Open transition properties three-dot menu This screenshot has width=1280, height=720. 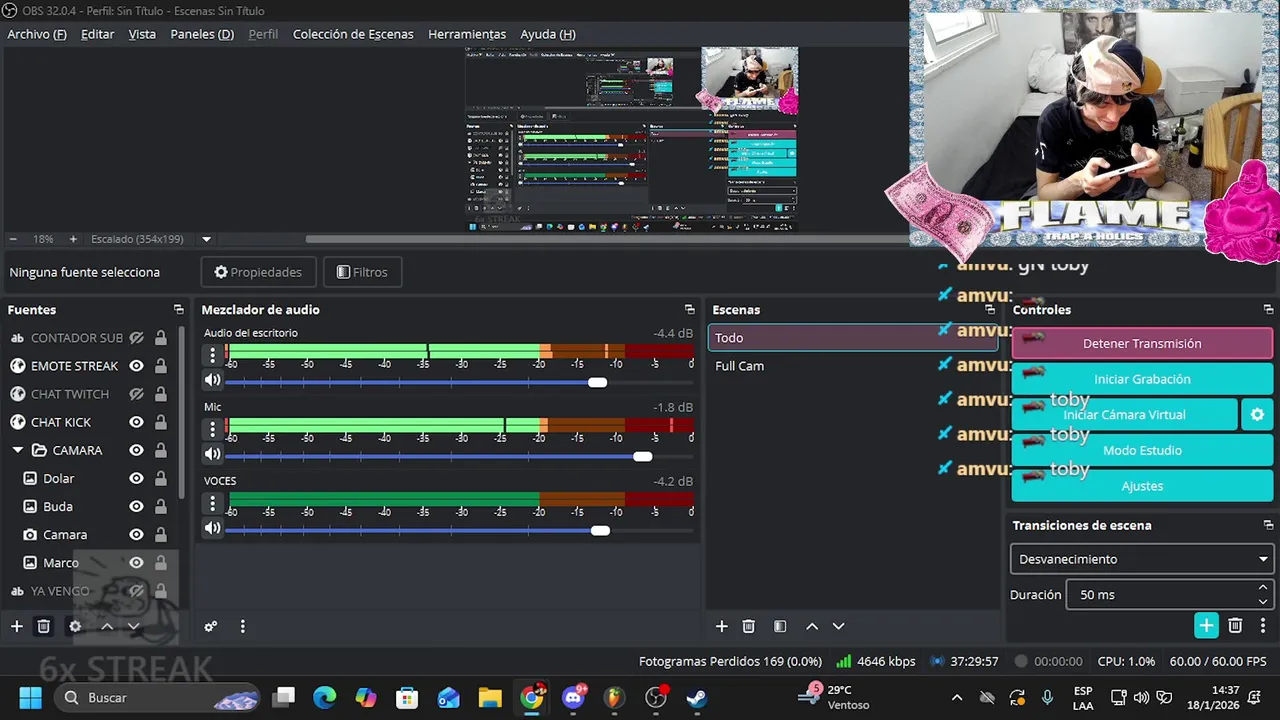coord(1263,625)
